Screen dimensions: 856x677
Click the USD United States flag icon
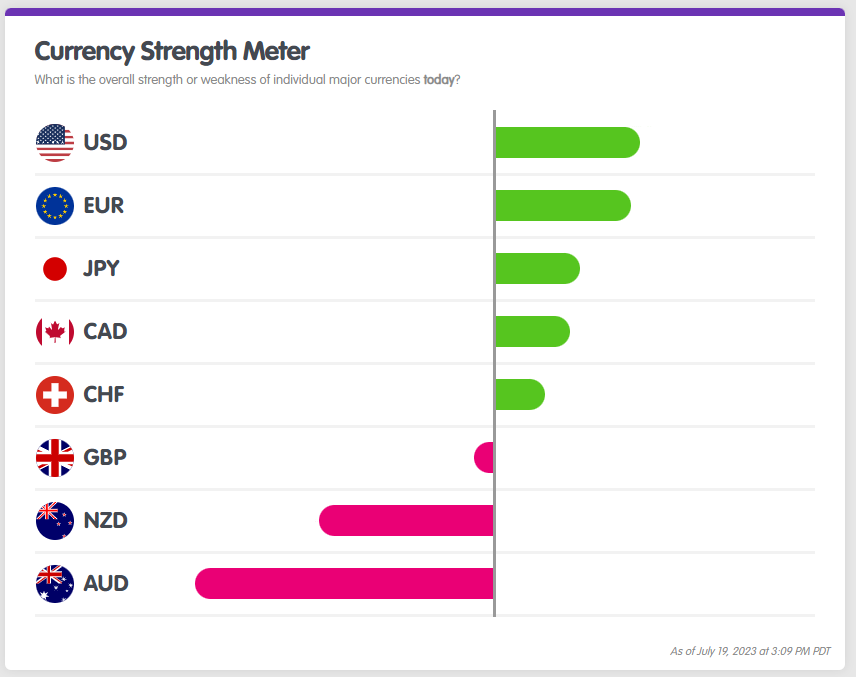pos(54,142)
